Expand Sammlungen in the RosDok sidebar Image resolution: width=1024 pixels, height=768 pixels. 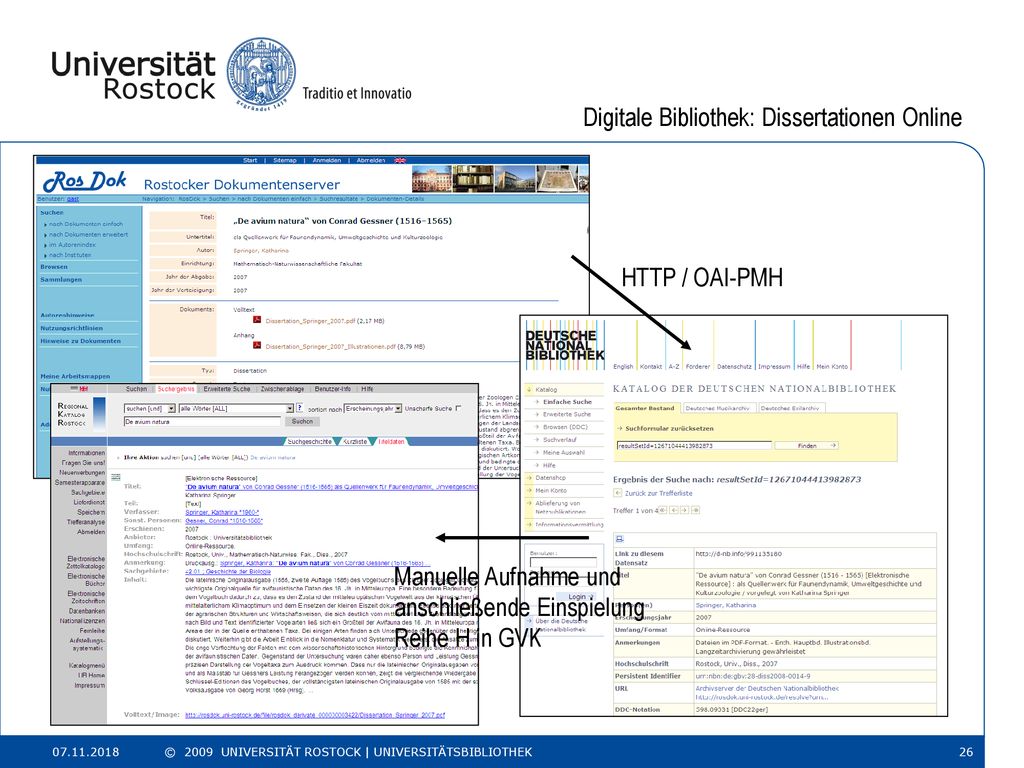(x=61, y=279)
